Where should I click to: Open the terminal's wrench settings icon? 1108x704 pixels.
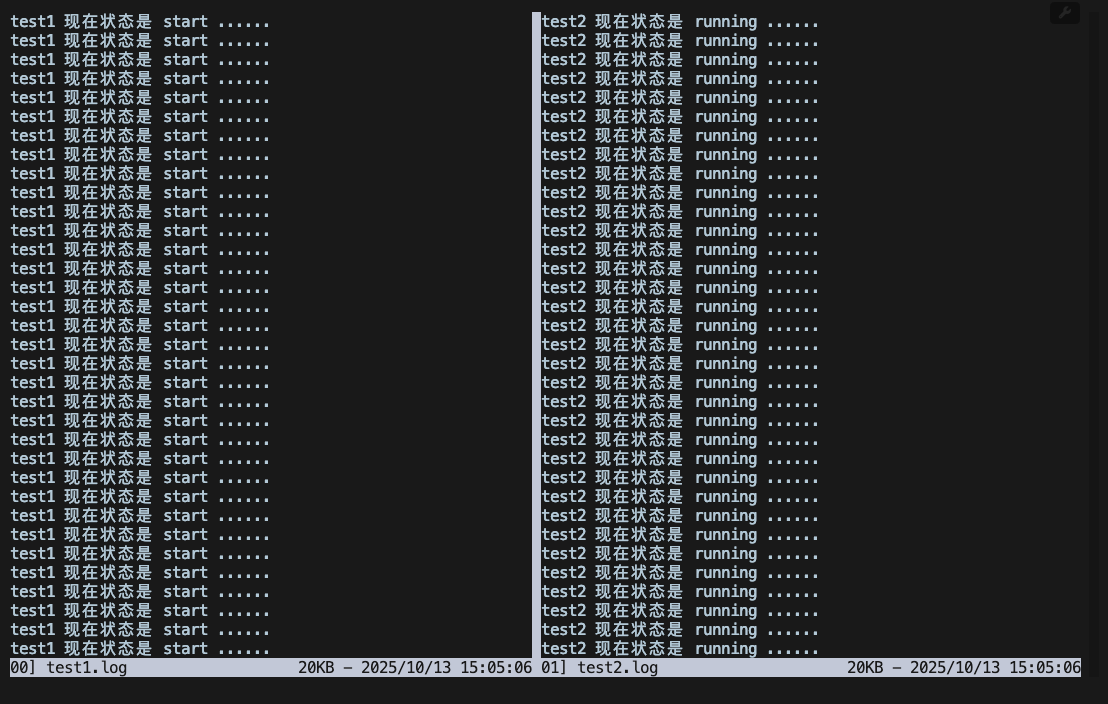[1064, 13]
